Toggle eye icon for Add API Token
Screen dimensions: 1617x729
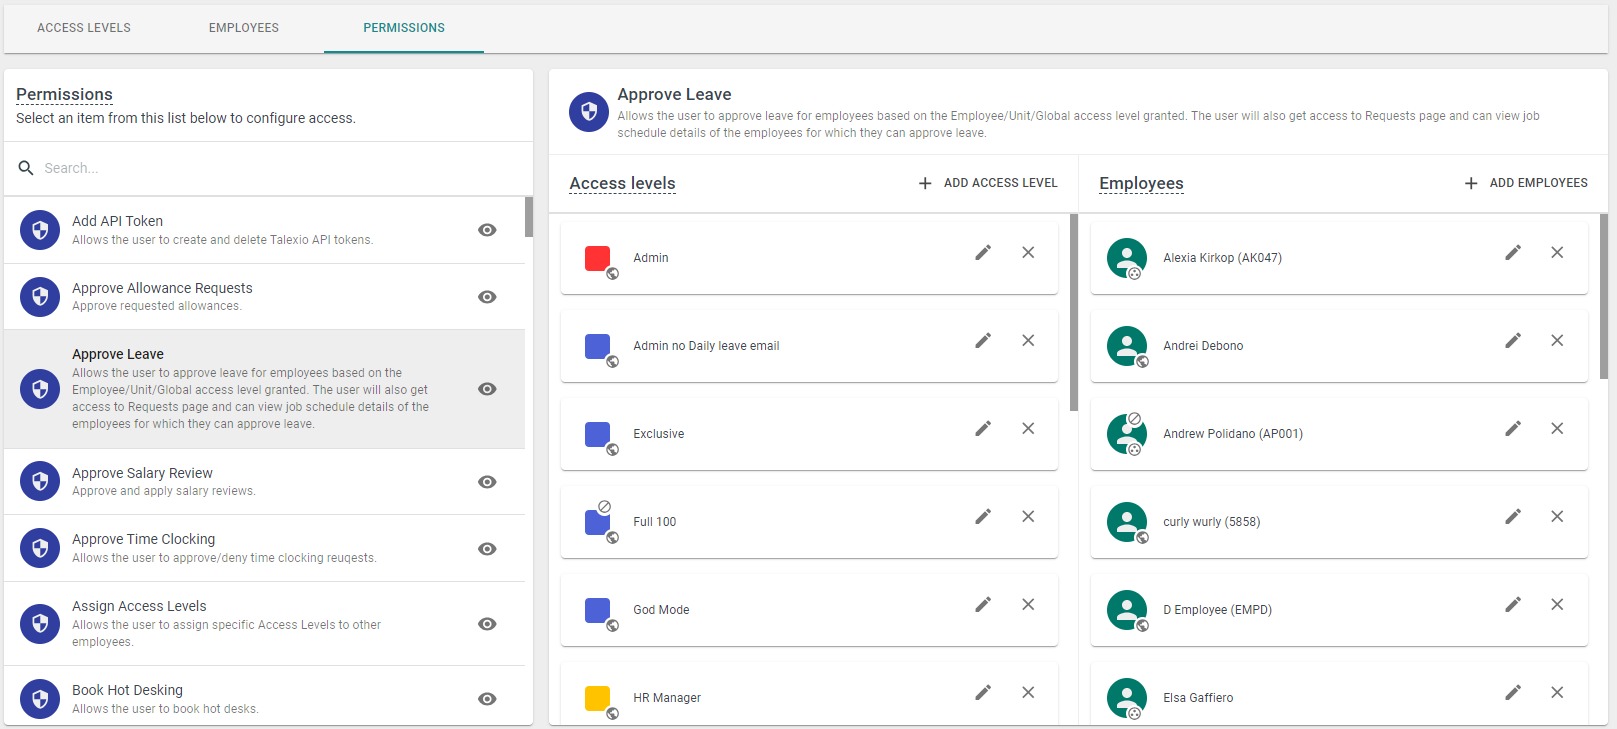click(x=487, y=230)
